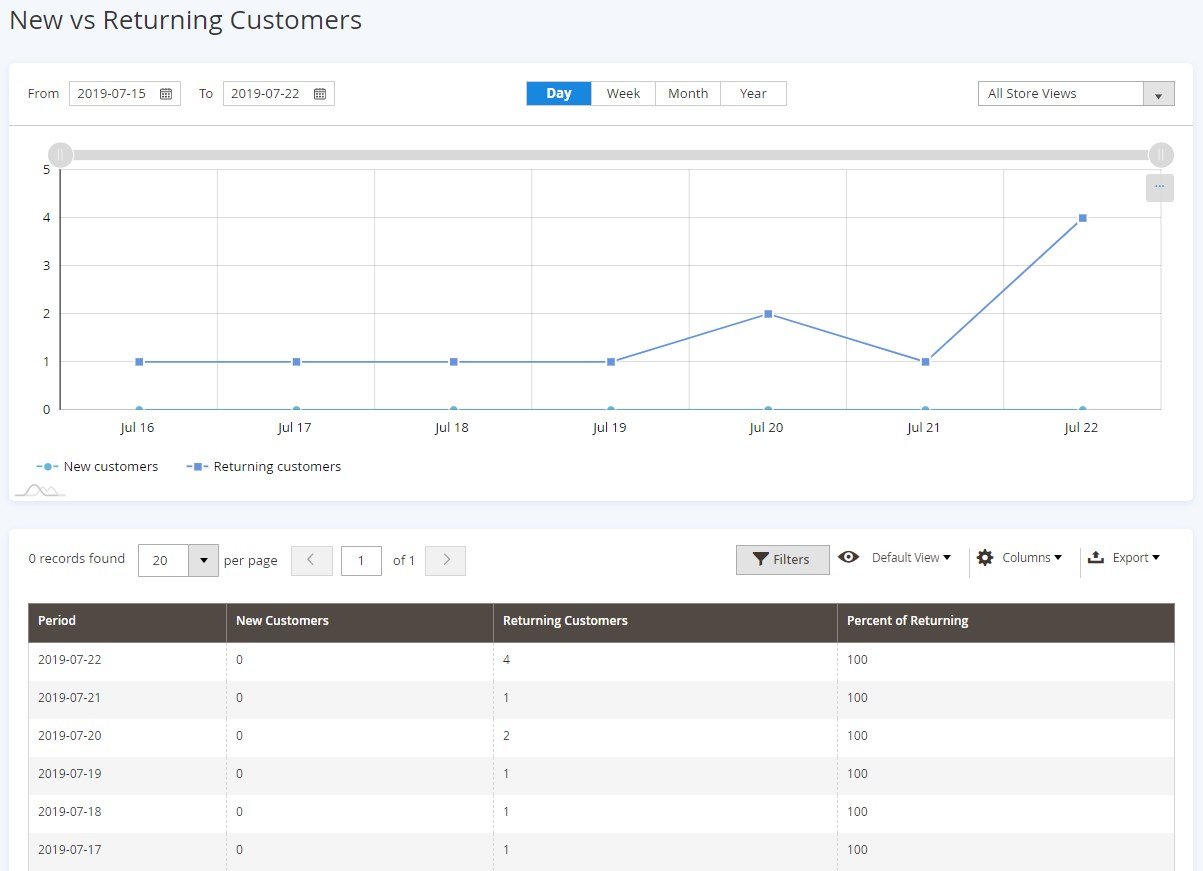Screen dimensions: 1203x871
Task: Switch to the Year period tab
Action: coord(753,93)
